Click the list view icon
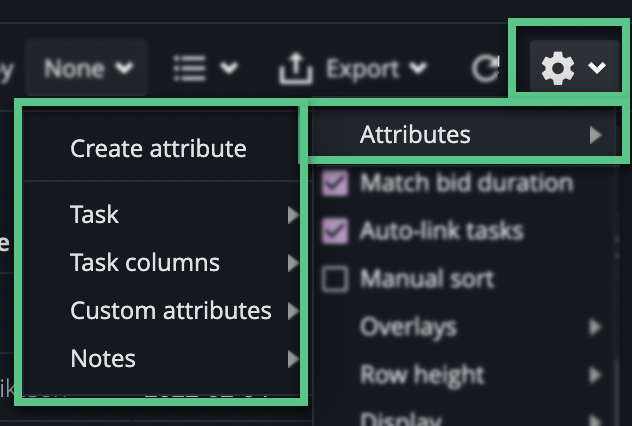 pyautogui.click(x=189, y=68)
